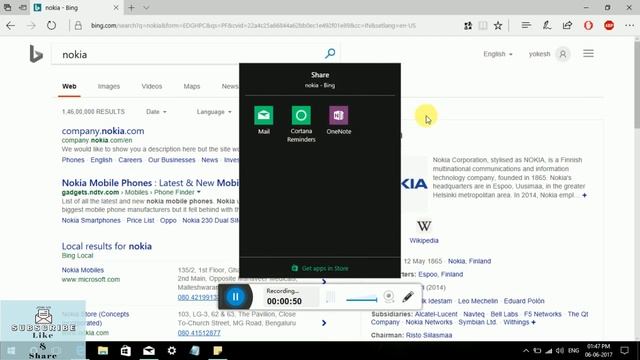The image size is (640, 360).
Task: Switch to Images results tab
Action: 109,86
